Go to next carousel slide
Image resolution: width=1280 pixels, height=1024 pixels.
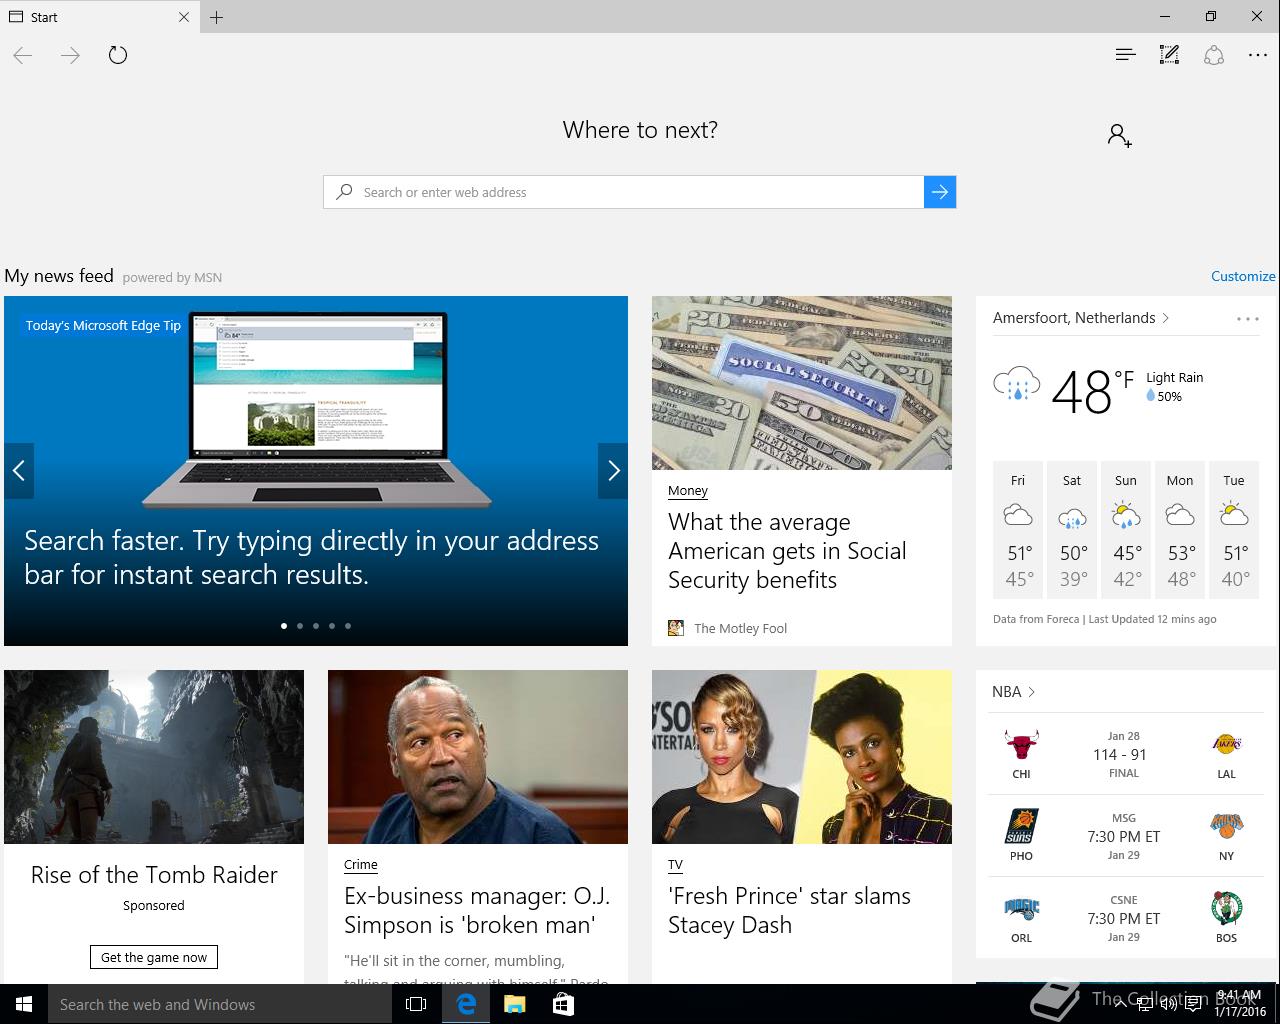tap(613, 470)
